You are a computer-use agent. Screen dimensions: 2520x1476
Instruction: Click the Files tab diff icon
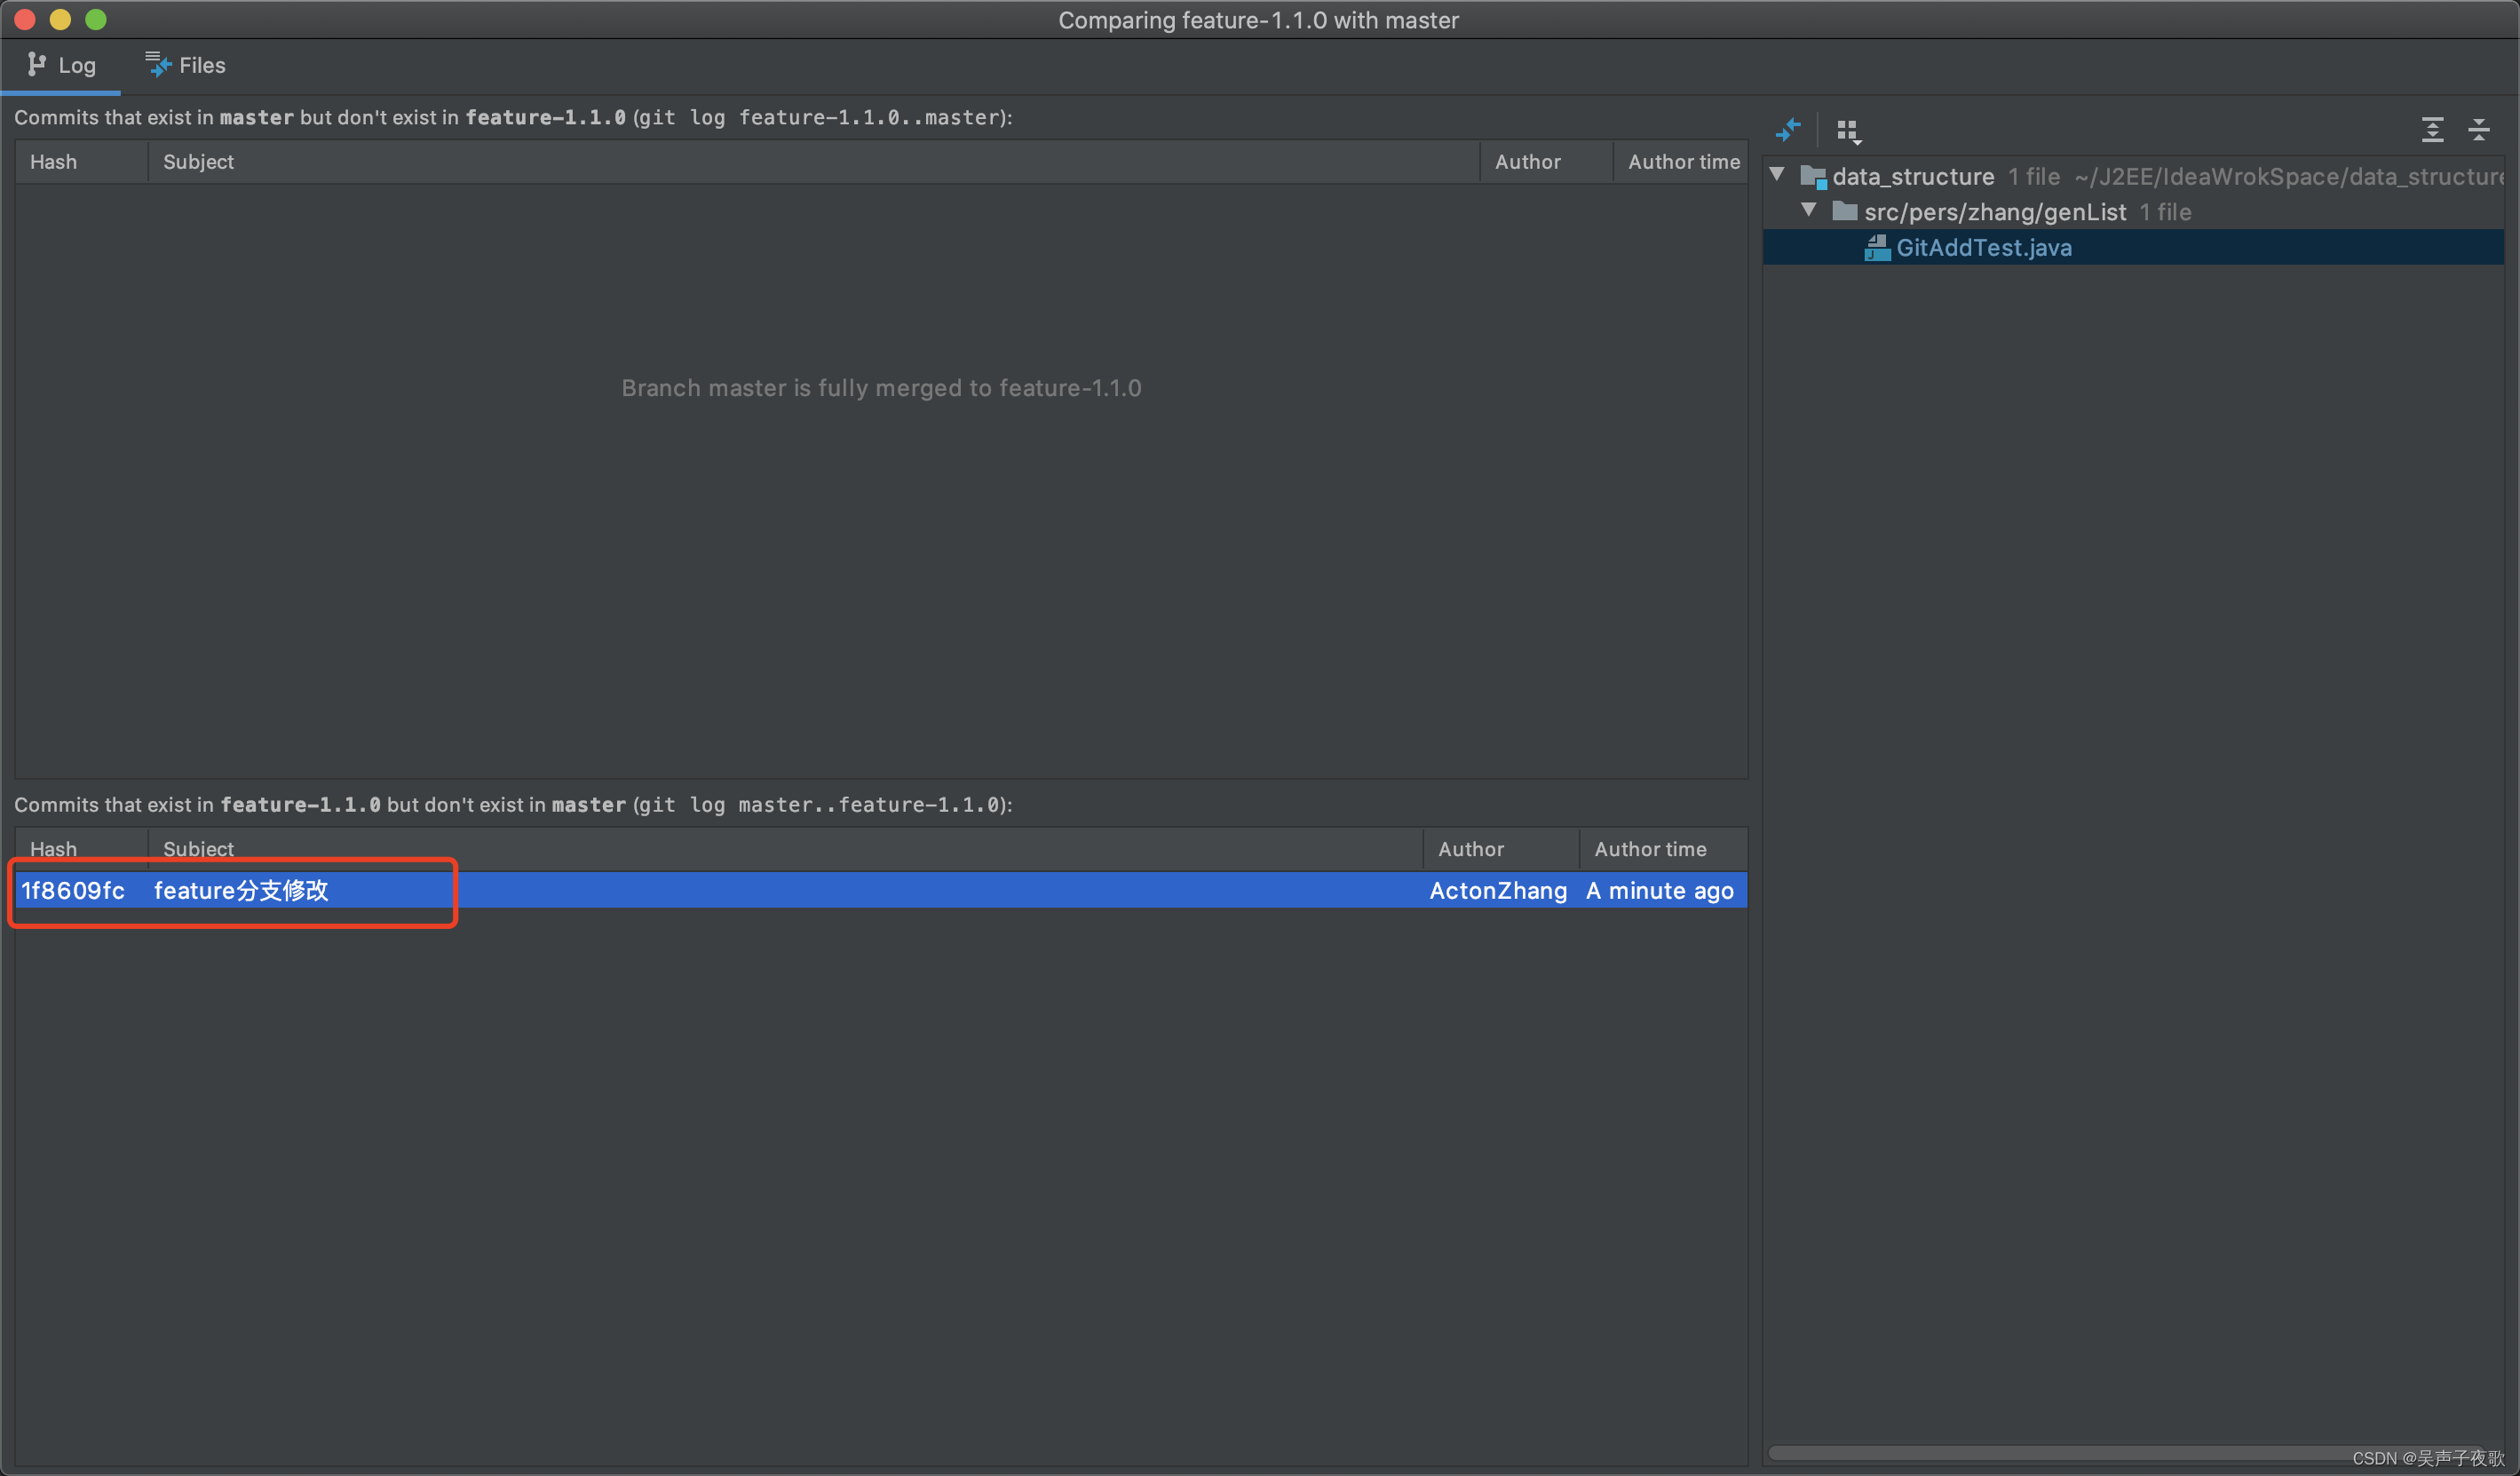(158, 65)
